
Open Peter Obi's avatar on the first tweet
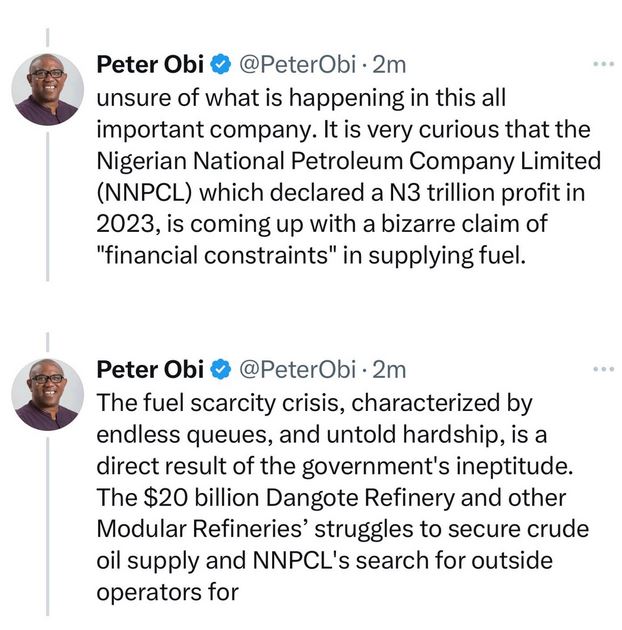click(x=47, y=89)
